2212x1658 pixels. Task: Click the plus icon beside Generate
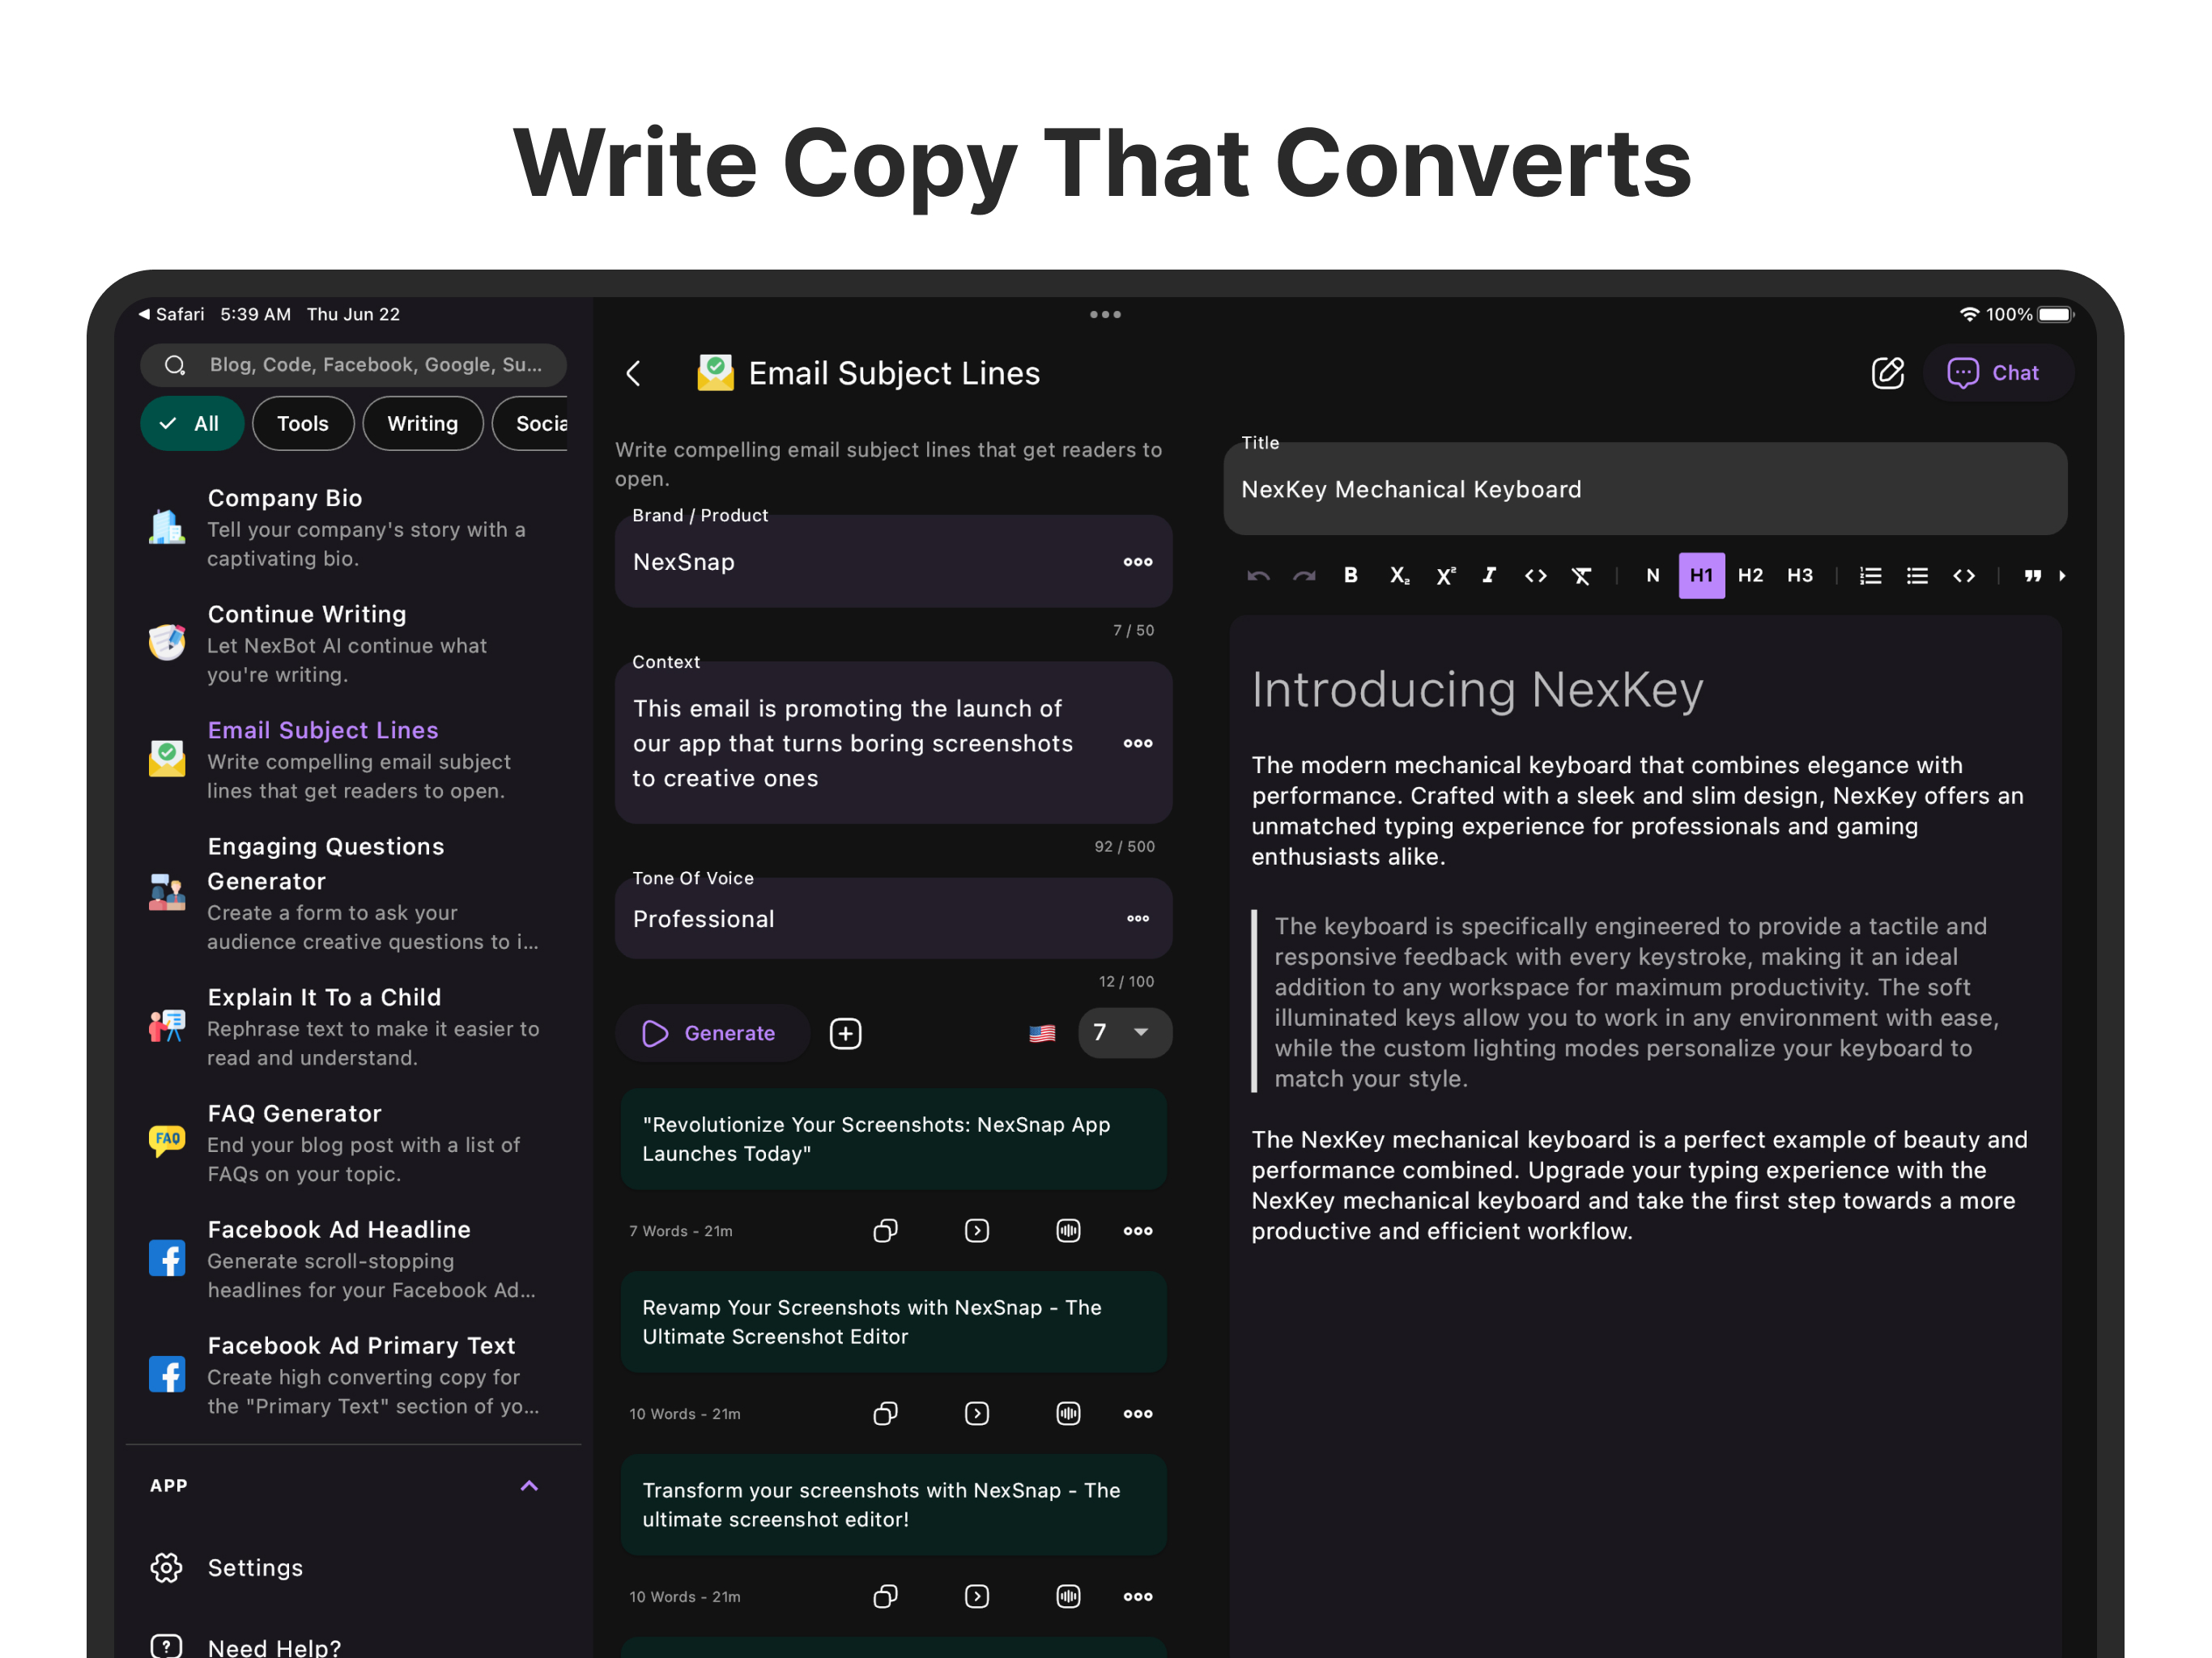[x=846, y=1033]
